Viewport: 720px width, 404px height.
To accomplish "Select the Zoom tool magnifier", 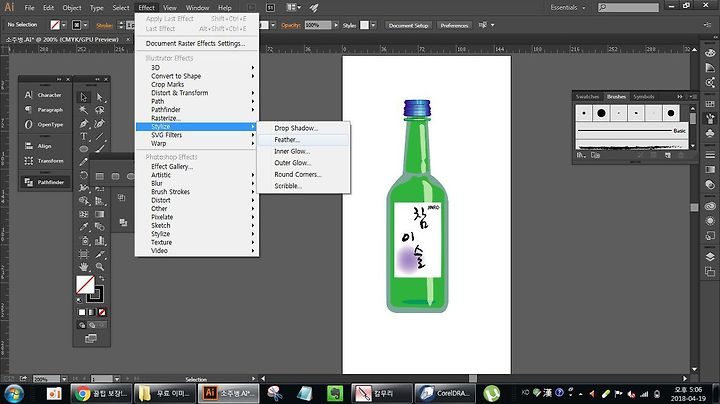I will click(x=99, y=266).
